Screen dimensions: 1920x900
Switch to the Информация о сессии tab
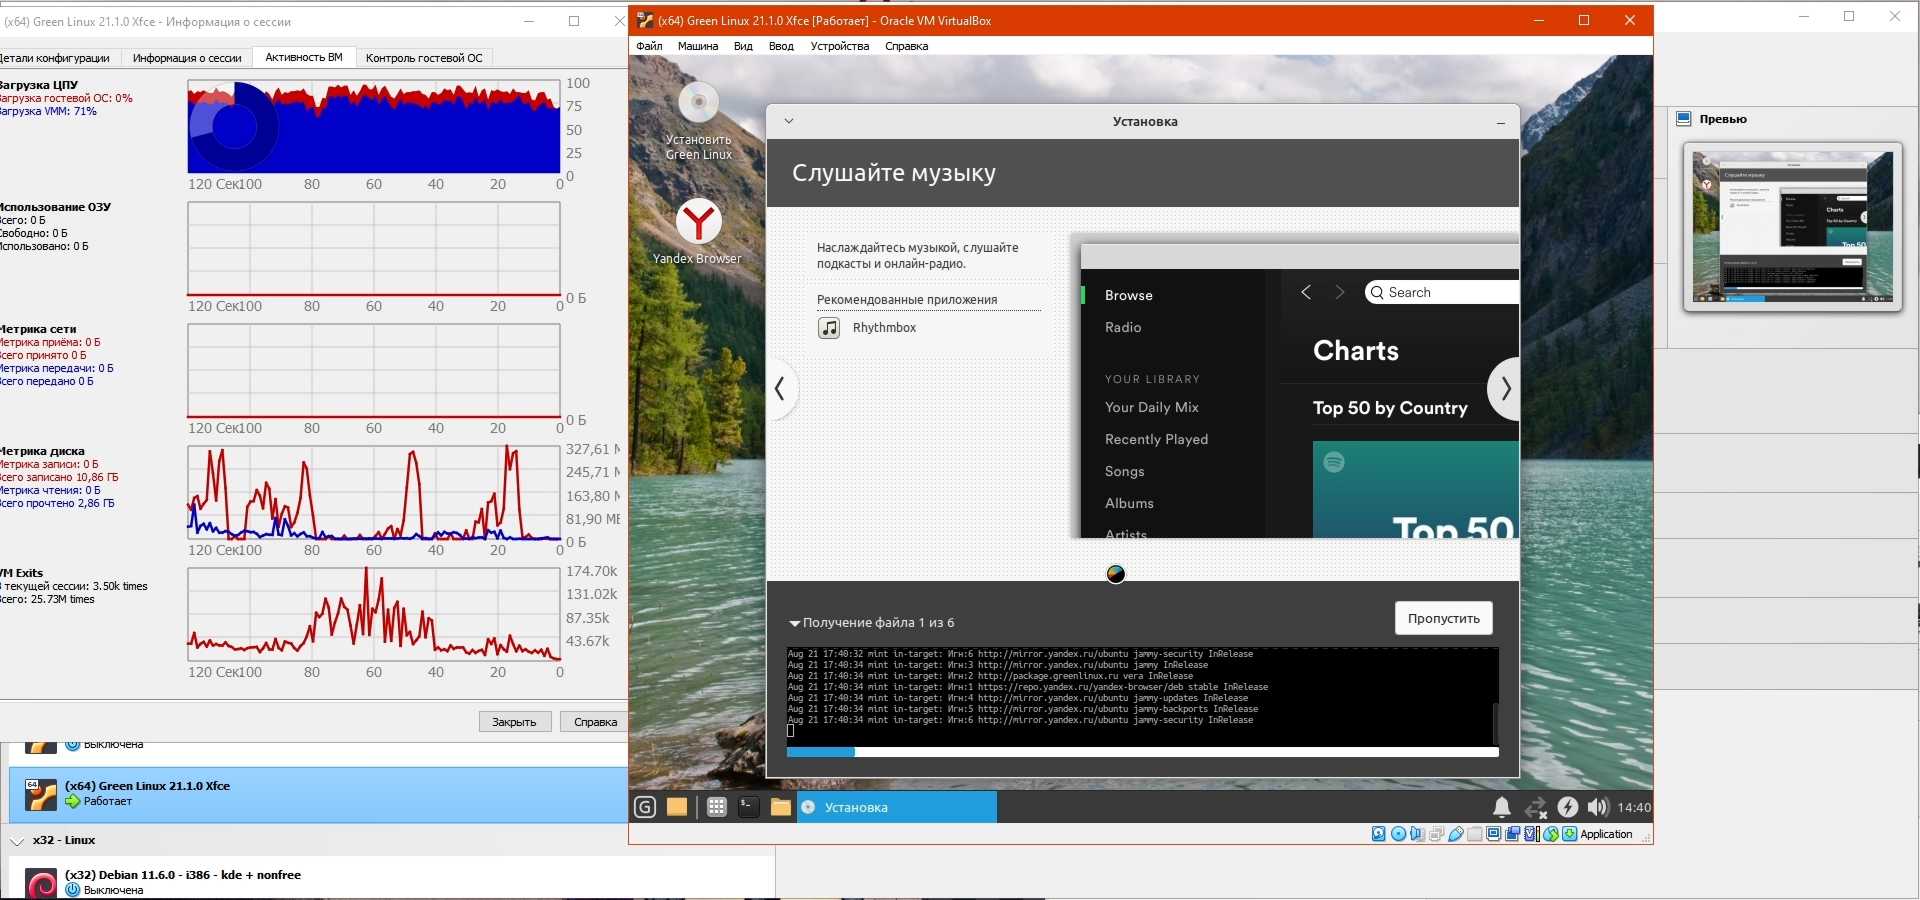click(x=187, y=58)
